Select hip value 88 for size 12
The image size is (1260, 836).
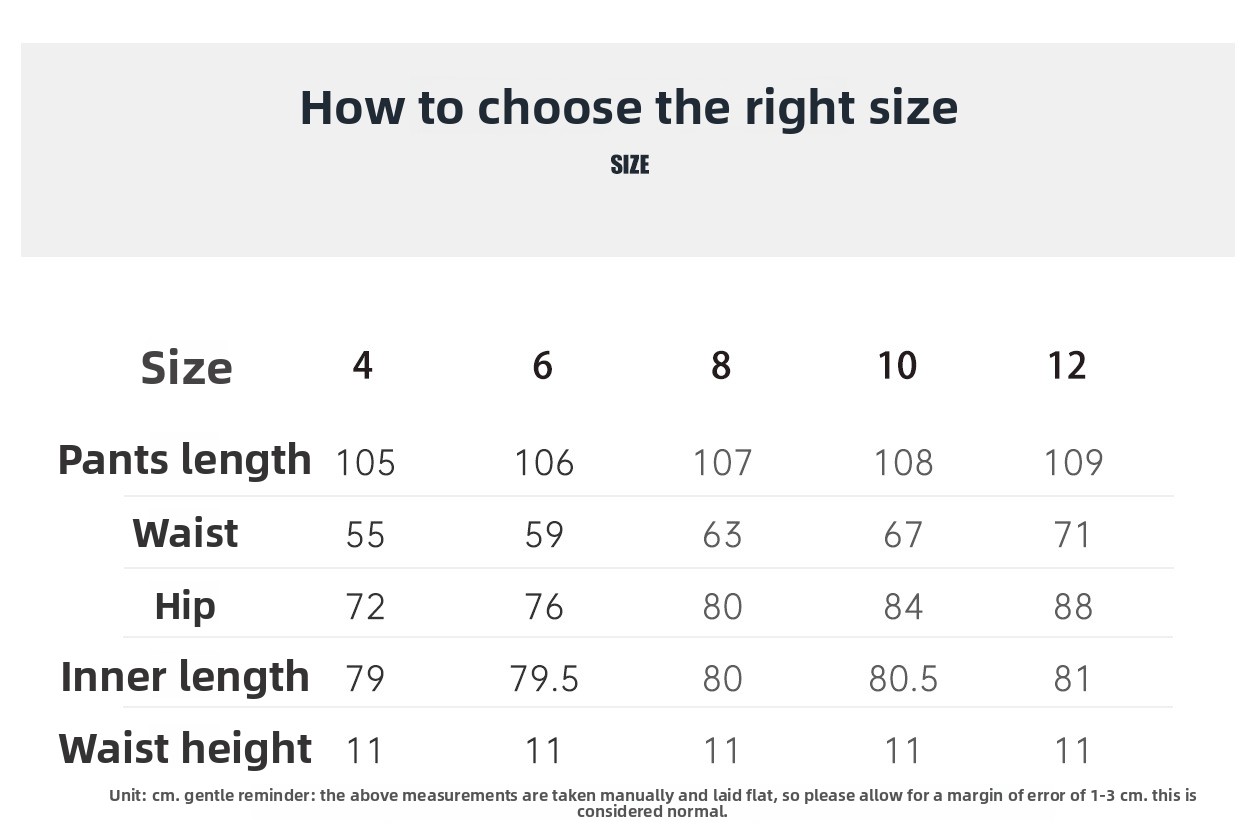1073,607
